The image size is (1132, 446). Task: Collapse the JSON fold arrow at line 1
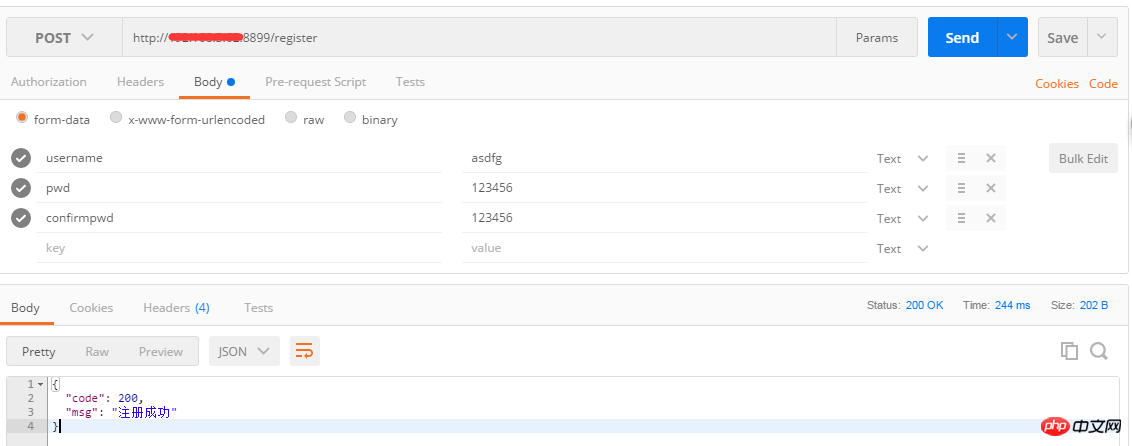pos(40,384)
